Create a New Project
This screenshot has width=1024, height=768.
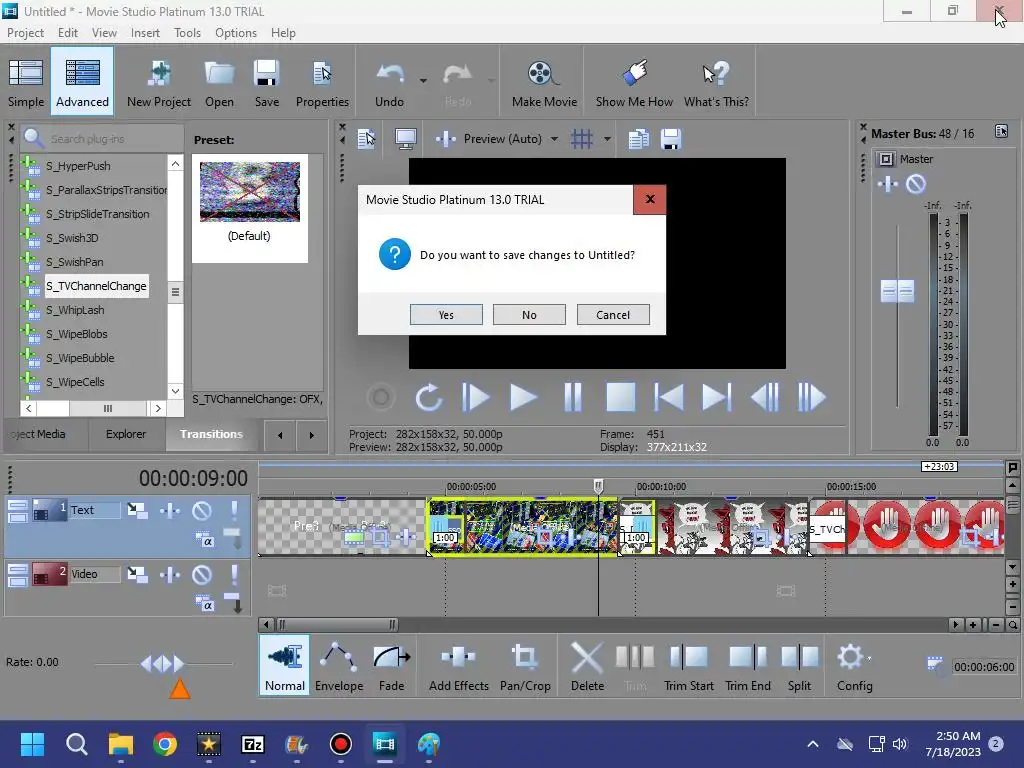pos(159,82)
